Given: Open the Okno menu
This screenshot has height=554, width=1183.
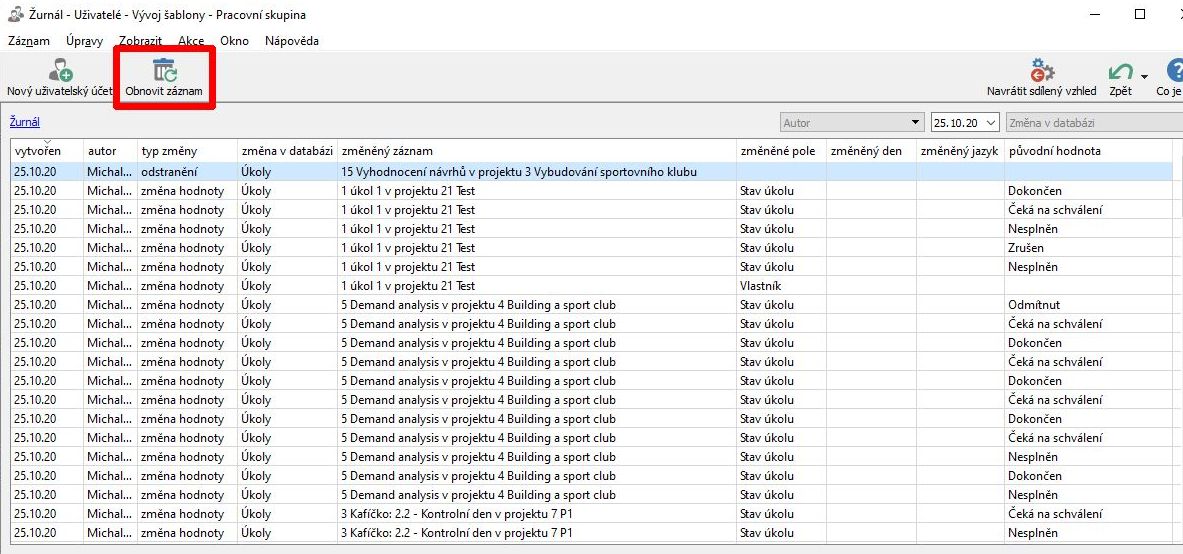Looking at the screenshot, I should pos(234,41).
